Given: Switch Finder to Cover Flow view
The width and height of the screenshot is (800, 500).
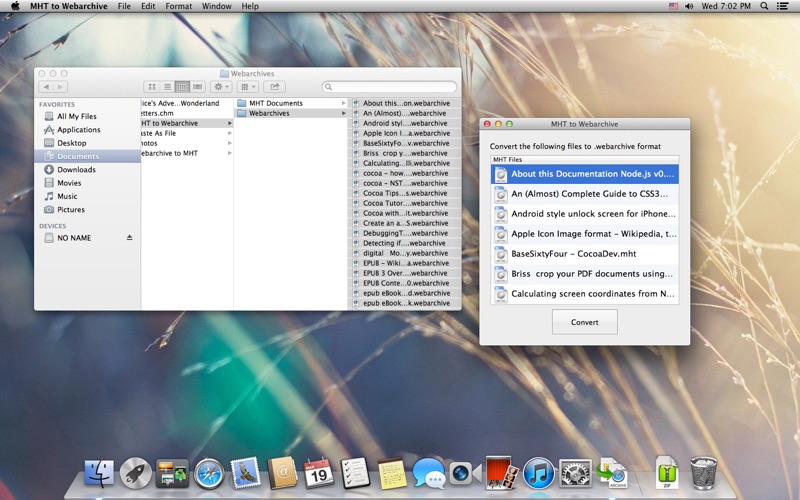Looking at the screenshot, I should (197, 87).
